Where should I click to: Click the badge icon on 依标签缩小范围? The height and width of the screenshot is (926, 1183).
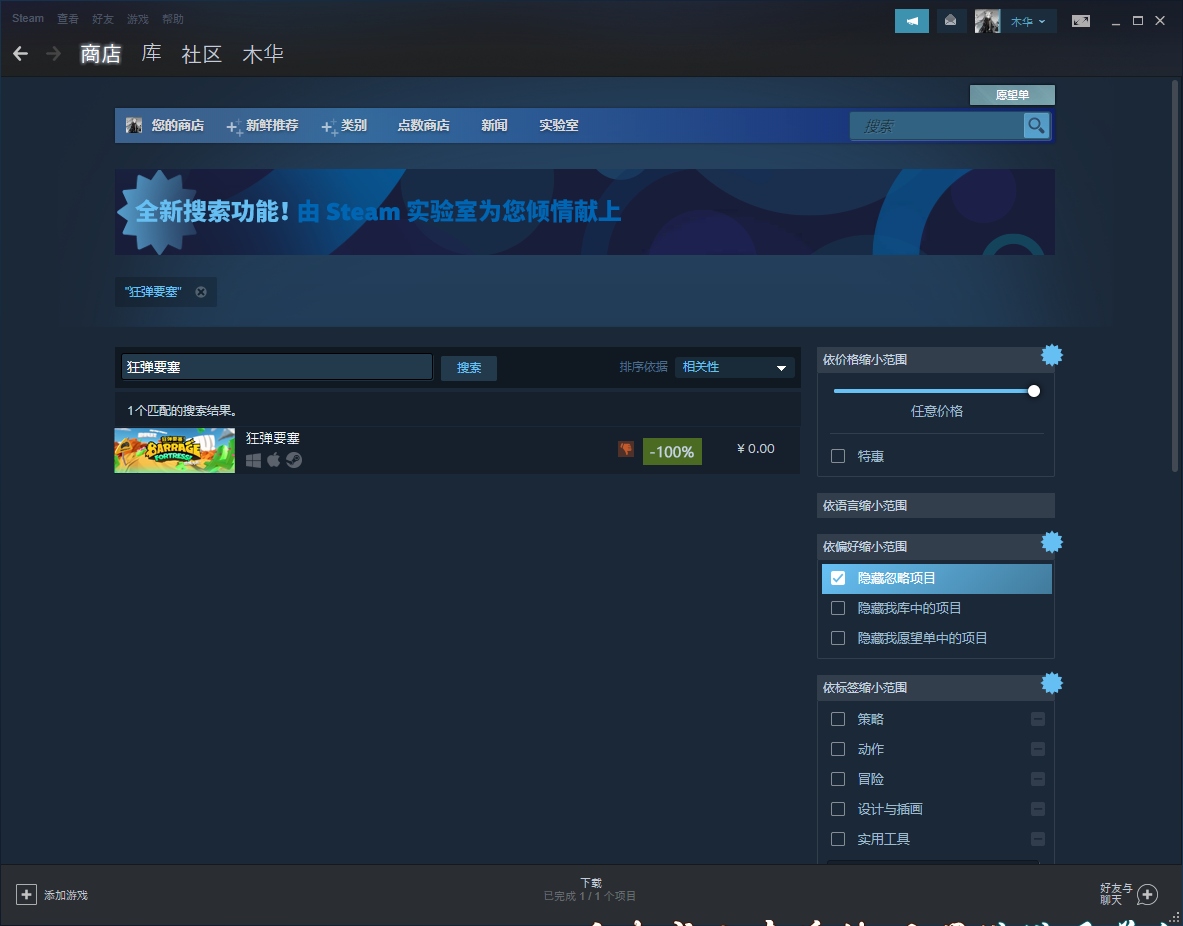(1052, 683)
